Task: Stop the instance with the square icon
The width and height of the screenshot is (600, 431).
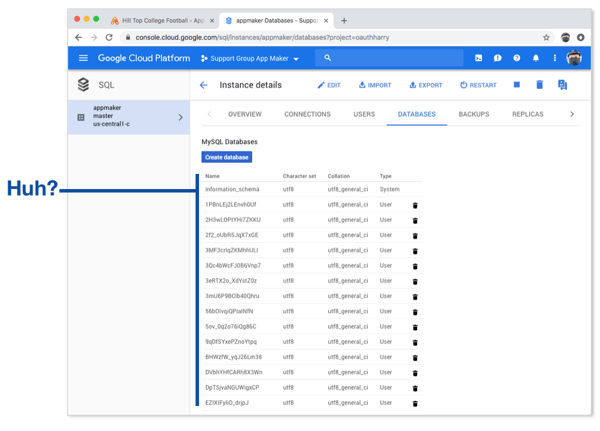Action: pyautogui.click(x=517, y=85)
